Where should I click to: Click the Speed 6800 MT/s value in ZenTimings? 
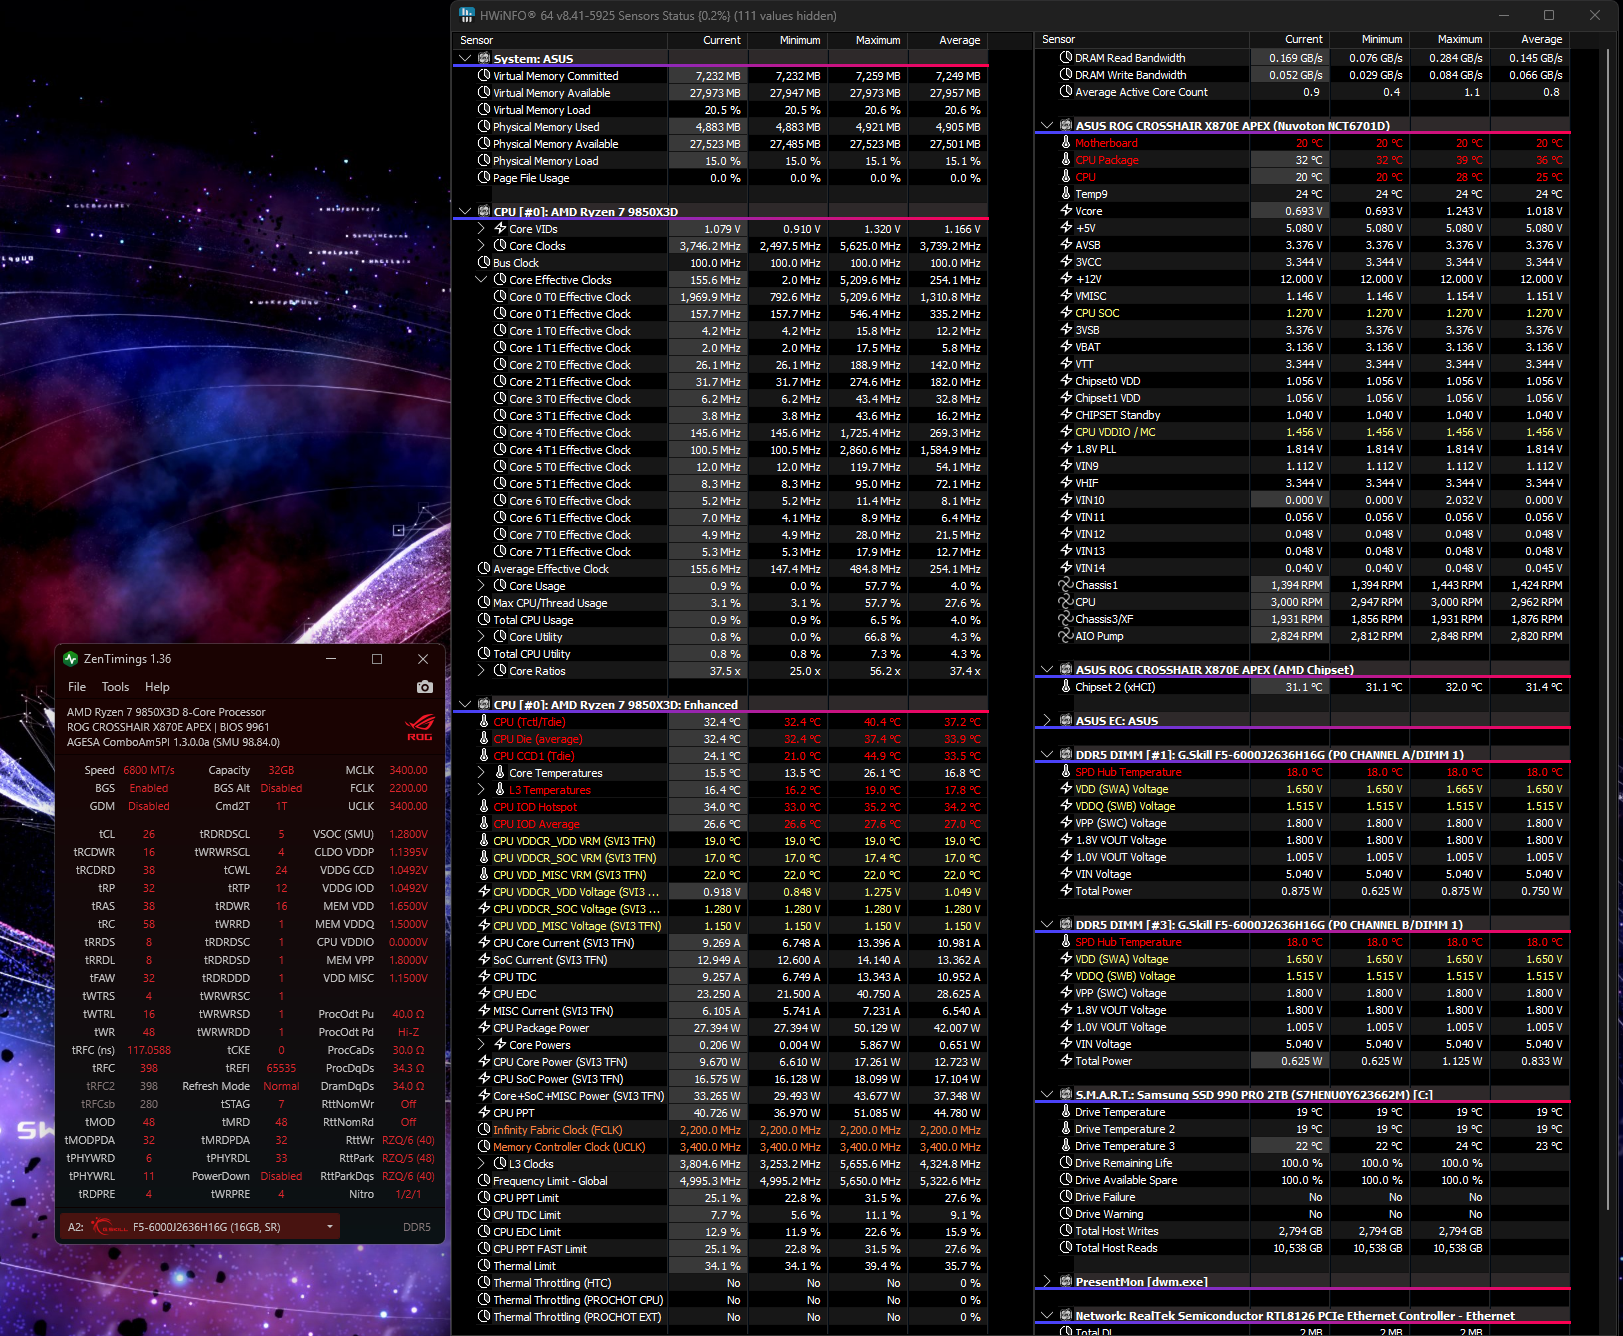pyautogui.click(x=149, y=770)
